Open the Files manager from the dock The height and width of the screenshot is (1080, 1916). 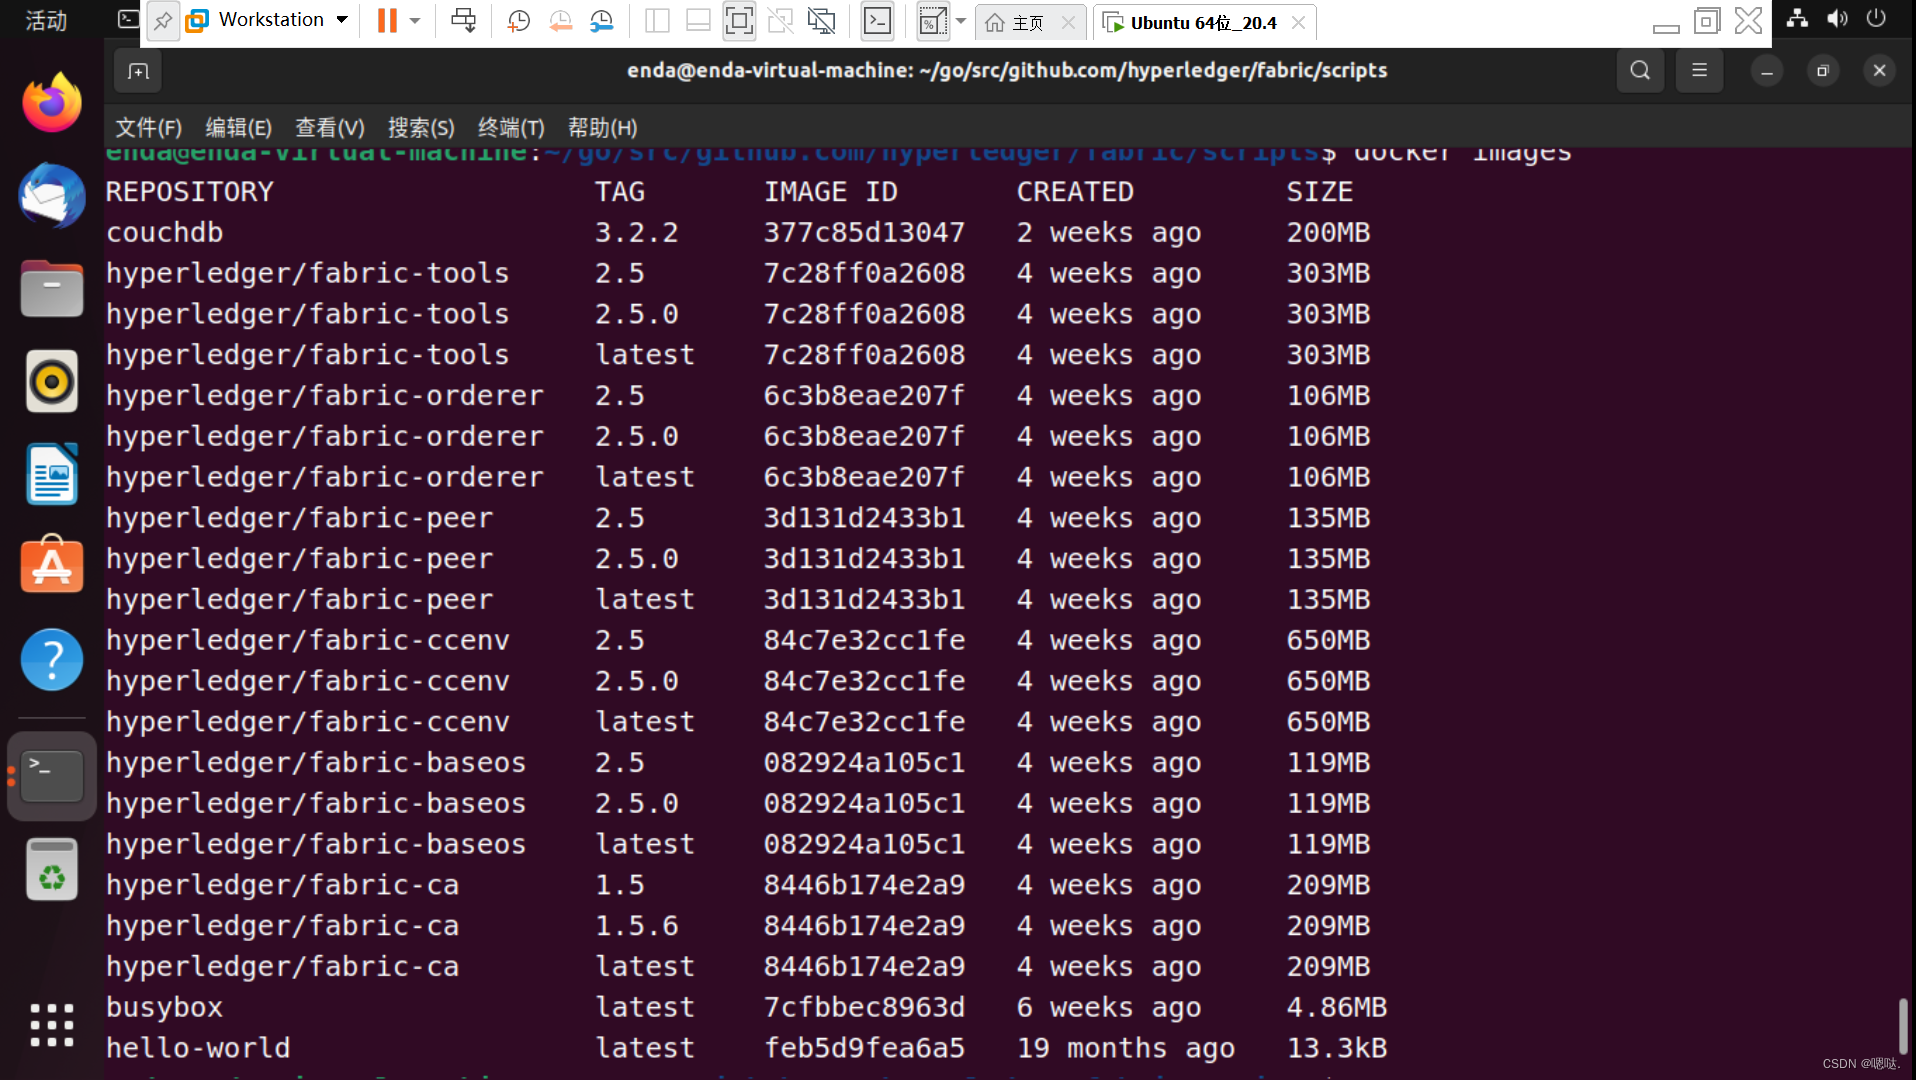point(52,288)
